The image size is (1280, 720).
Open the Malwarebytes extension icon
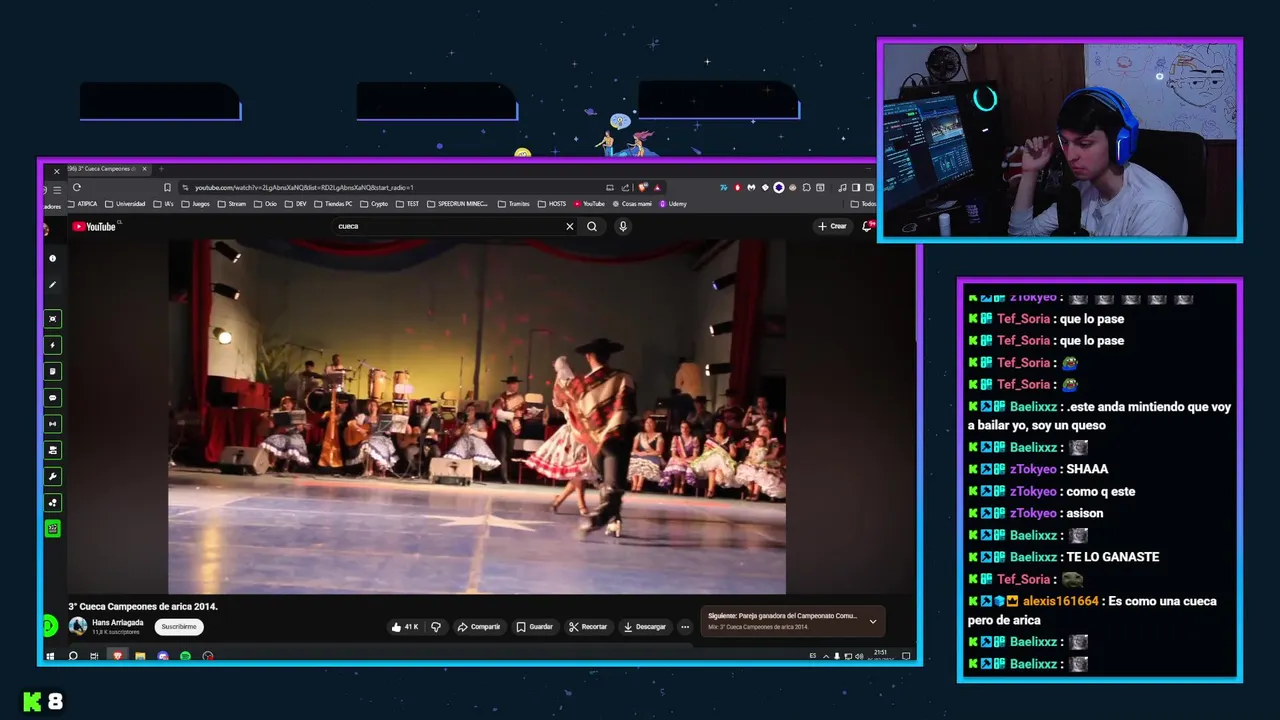(x=751, y=187)
